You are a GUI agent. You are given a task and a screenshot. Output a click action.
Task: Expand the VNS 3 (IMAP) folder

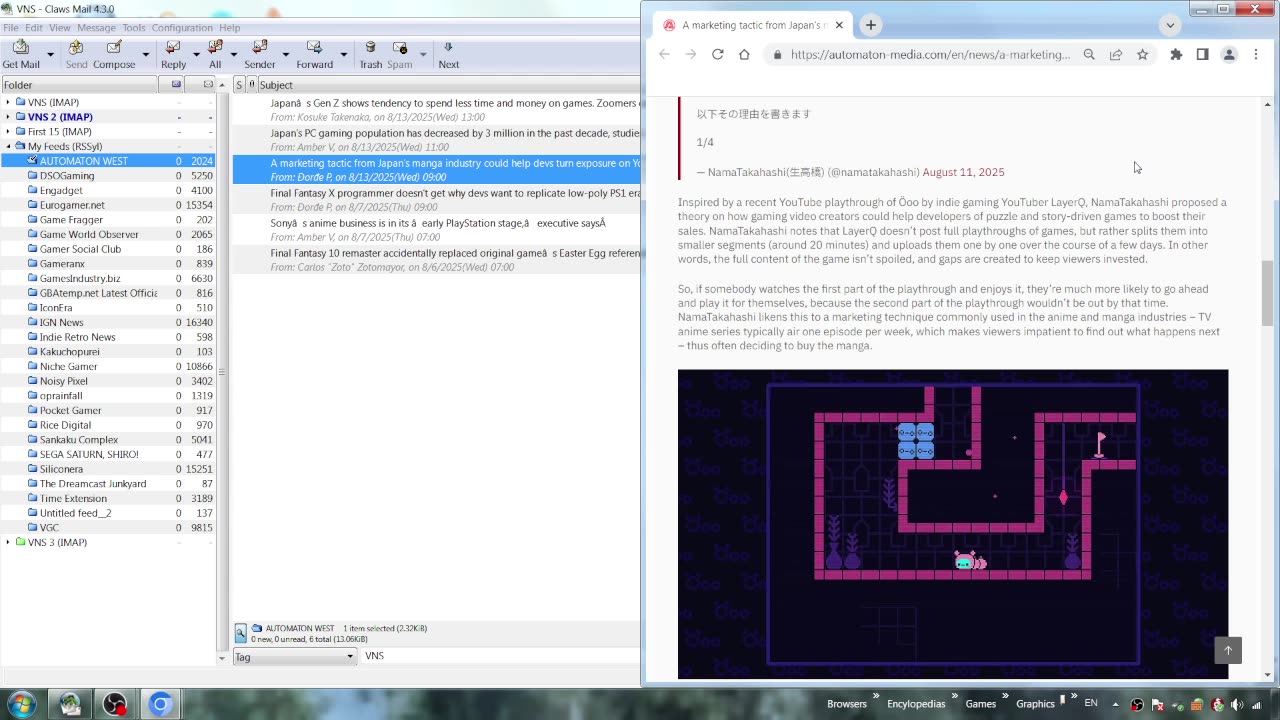tap(8, 542)
